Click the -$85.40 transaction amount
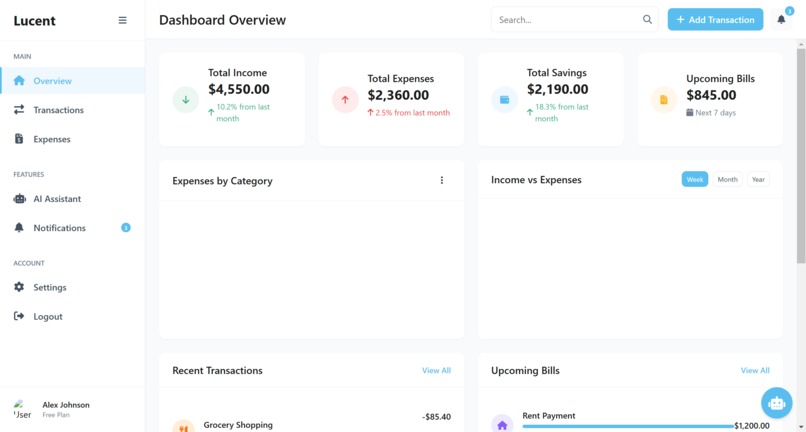Viewport: 806px width, 432px height. (x=436, y=417)
